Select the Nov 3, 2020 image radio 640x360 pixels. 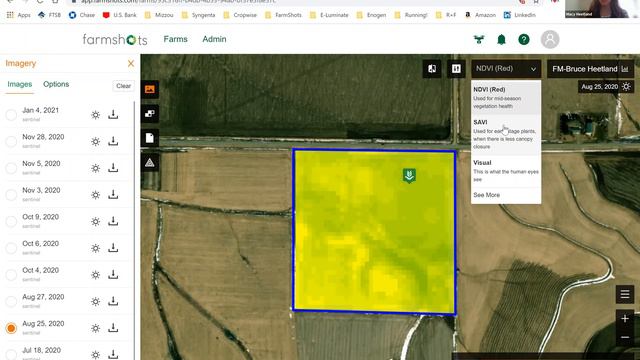click(x=11, y=195)
